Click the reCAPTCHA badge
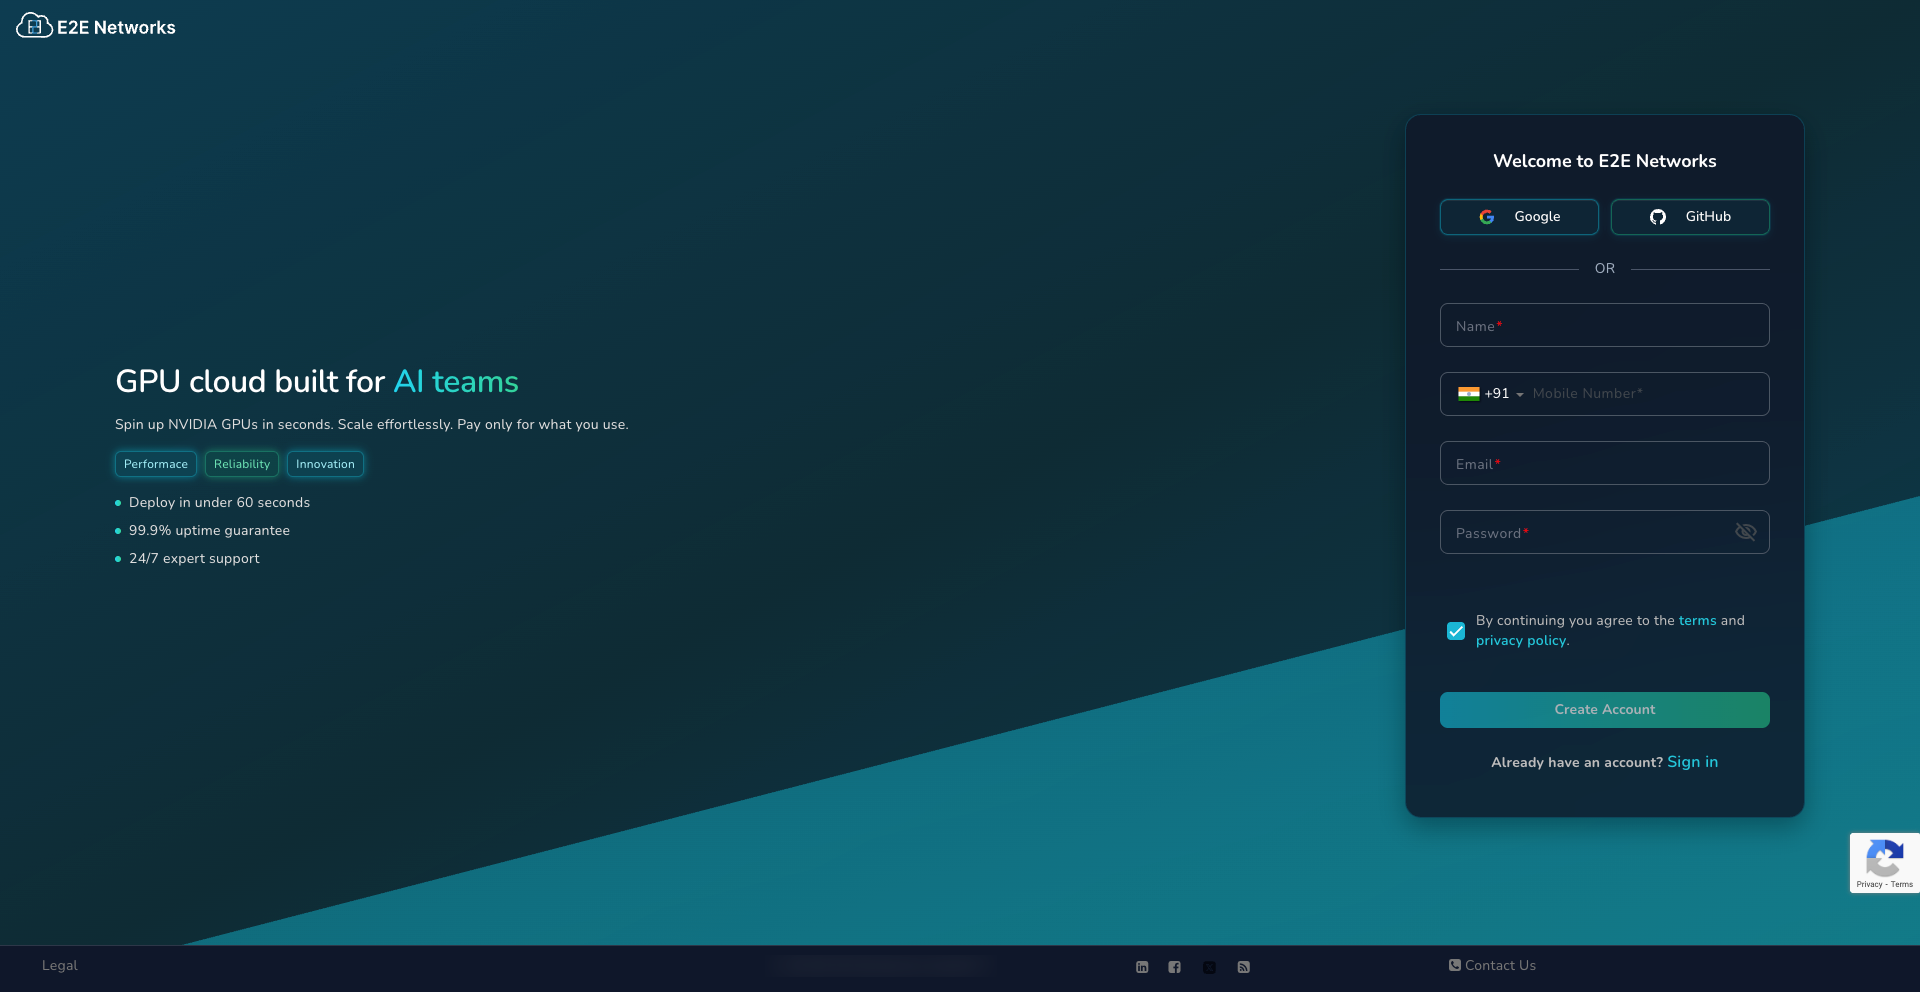This screenshot has height=992, width=1920. point(1885,863)
